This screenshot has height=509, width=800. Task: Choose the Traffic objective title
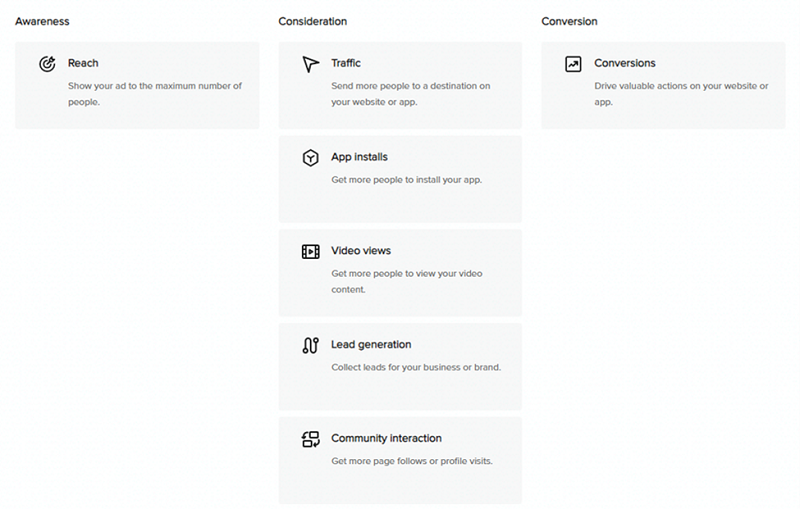(x=346, y=63)
